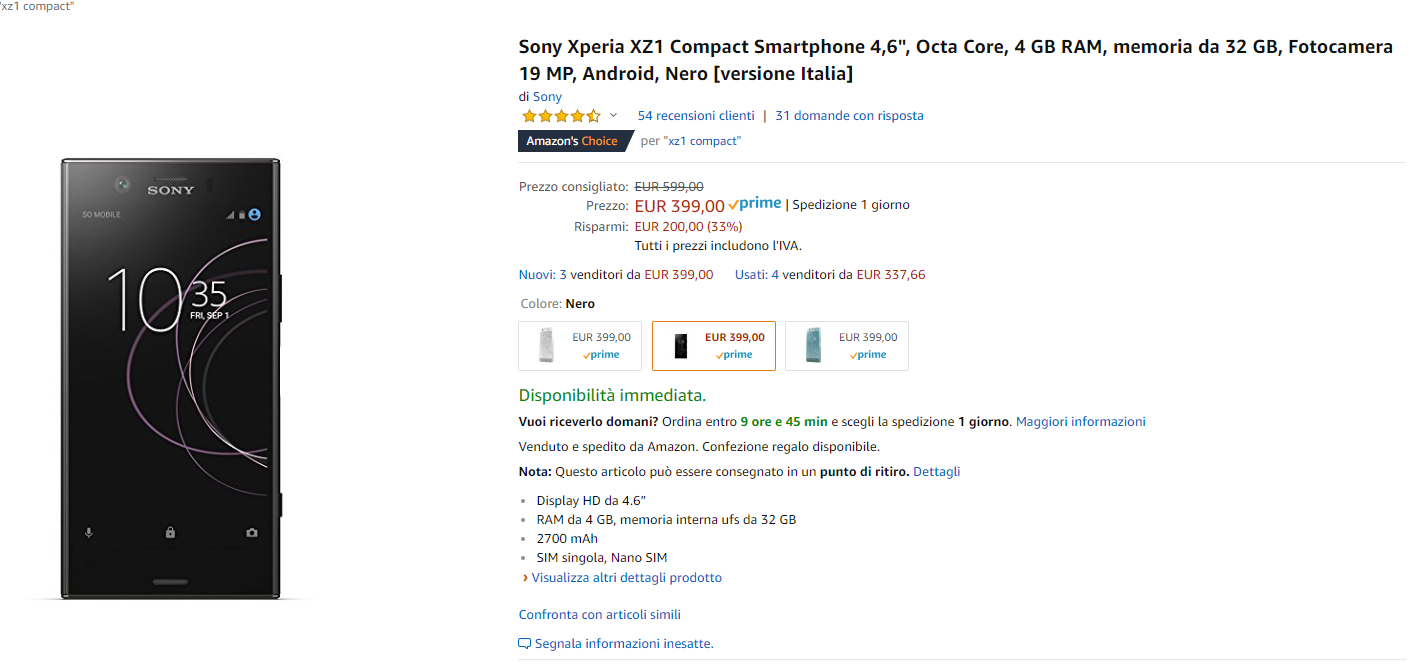Click the Sony Xperia phone product image

tap(171, 378)
